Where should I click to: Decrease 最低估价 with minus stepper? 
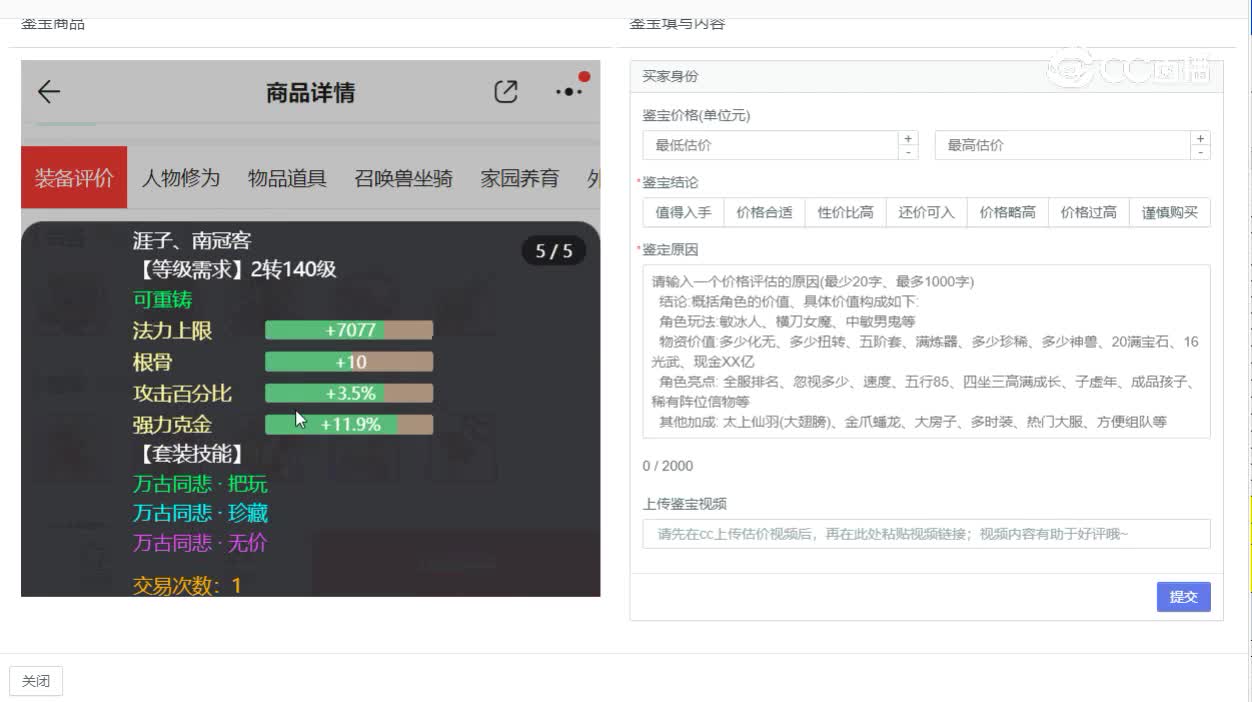pyautogui.click(x=908, y=152)
